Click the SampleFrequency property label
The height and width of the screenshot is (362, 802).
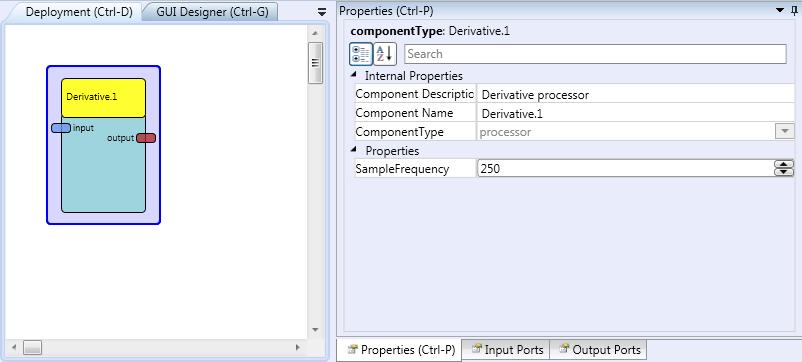(x=402, y=169)
